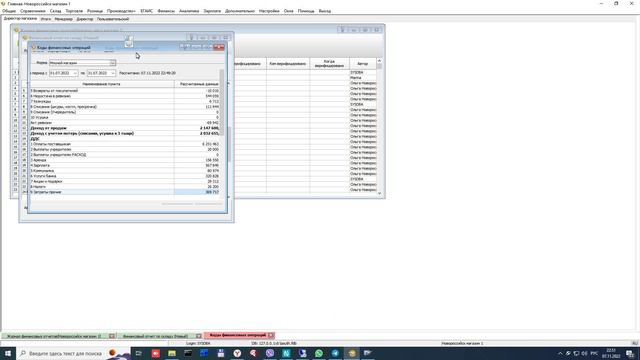Screen dimensions: 640x360
Task: Open the Розница menu
Action: tap(95, 11)
